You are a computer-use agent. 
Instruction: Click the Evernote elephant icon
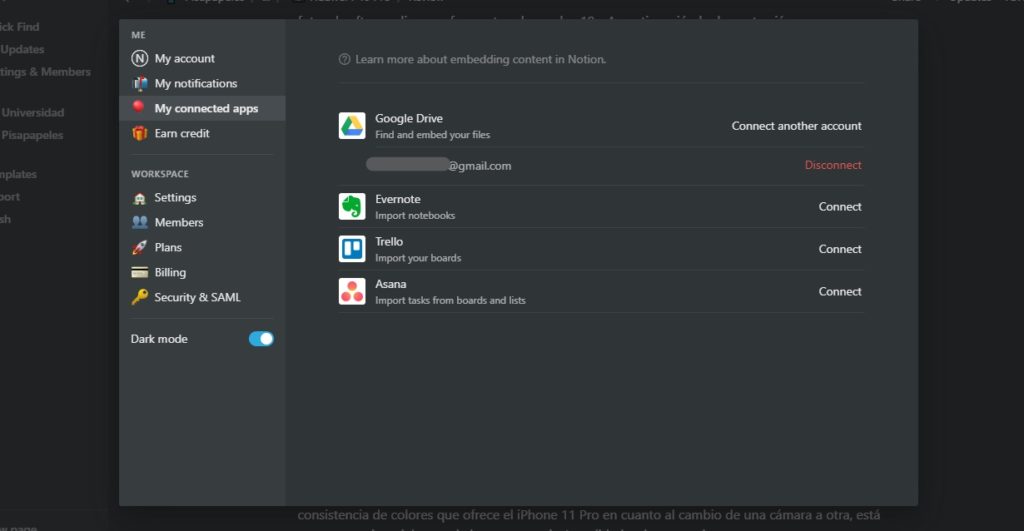click(x=352, y=207)
